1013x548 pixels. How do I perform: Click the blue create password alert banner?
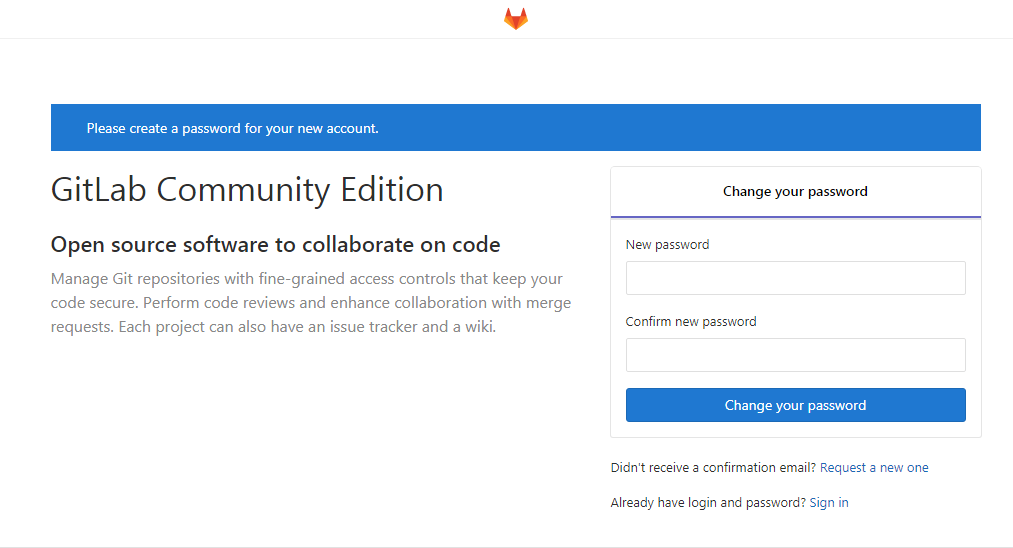tap(516, 127)
